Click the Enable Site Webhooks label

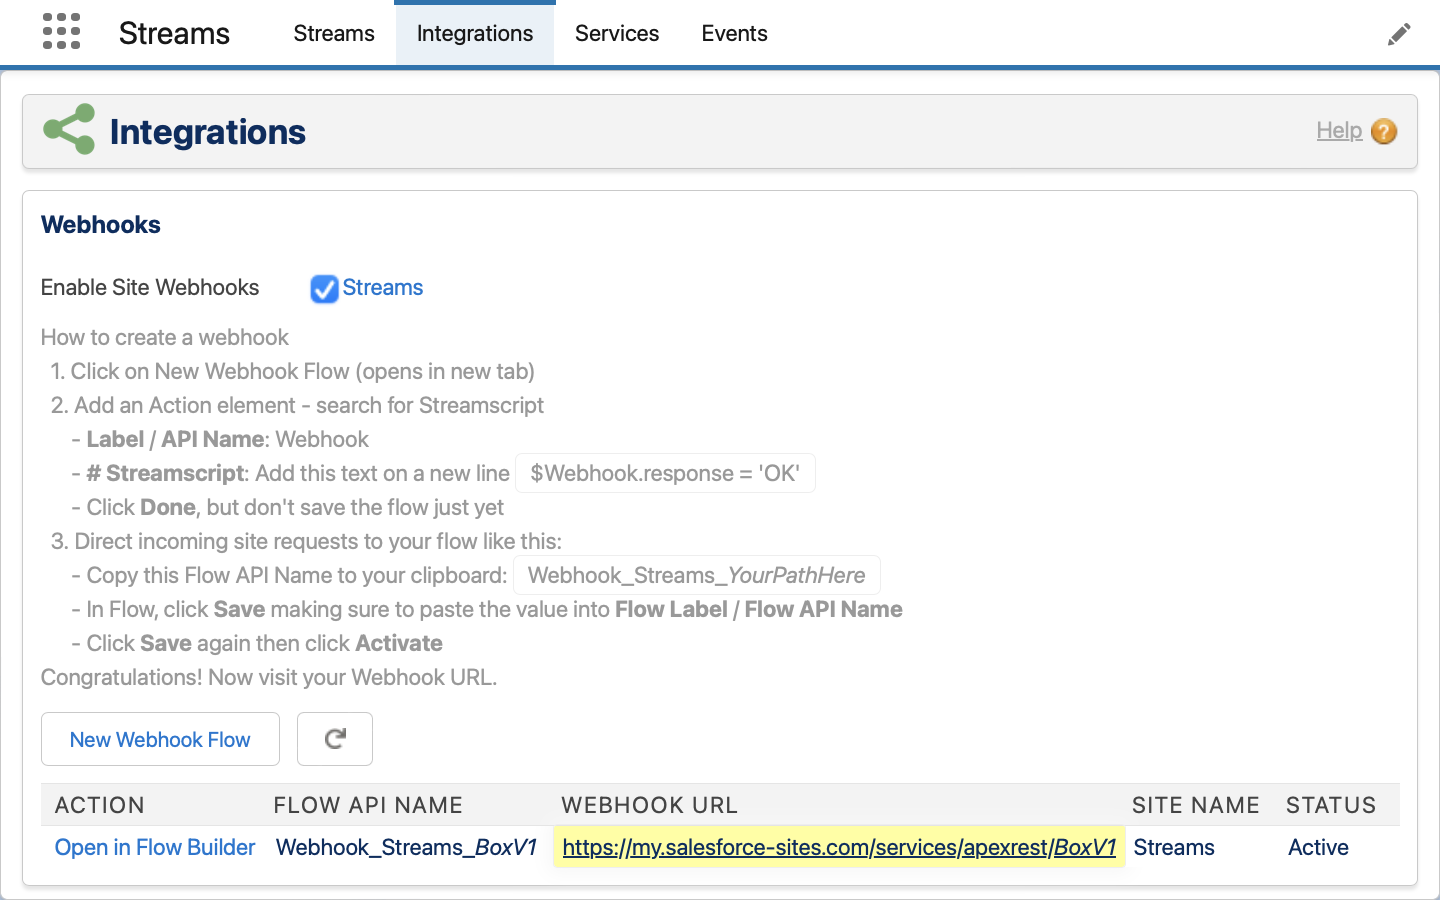point(150,287)
